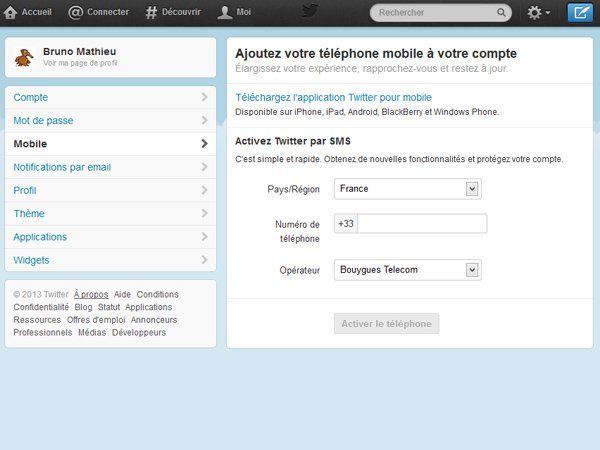
Task: Compose a new tweet
Action: tap(580, 13)
